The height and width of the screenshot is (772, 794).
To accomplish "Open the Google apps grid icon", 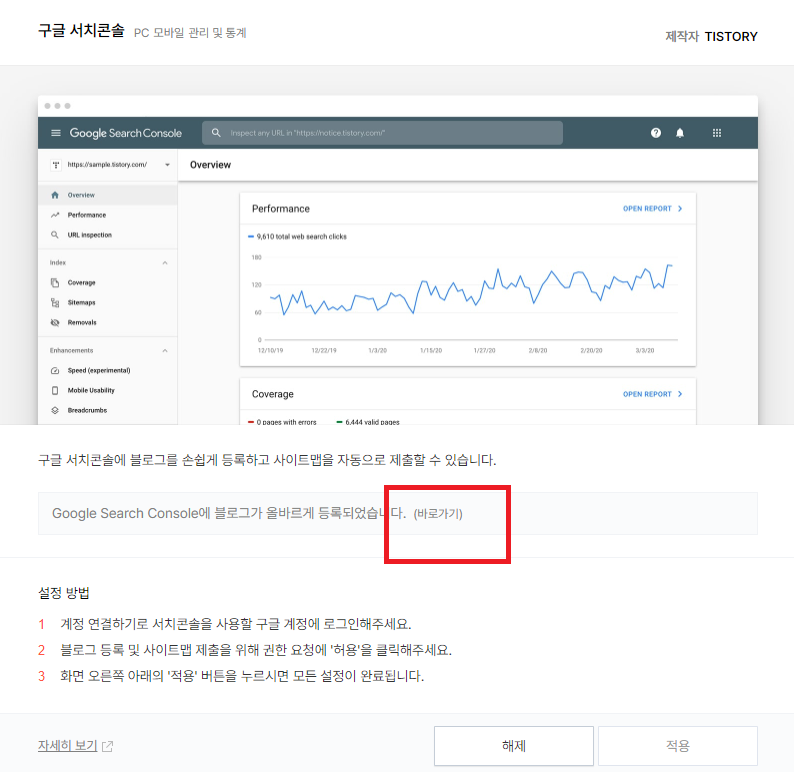I will [717, 133].
